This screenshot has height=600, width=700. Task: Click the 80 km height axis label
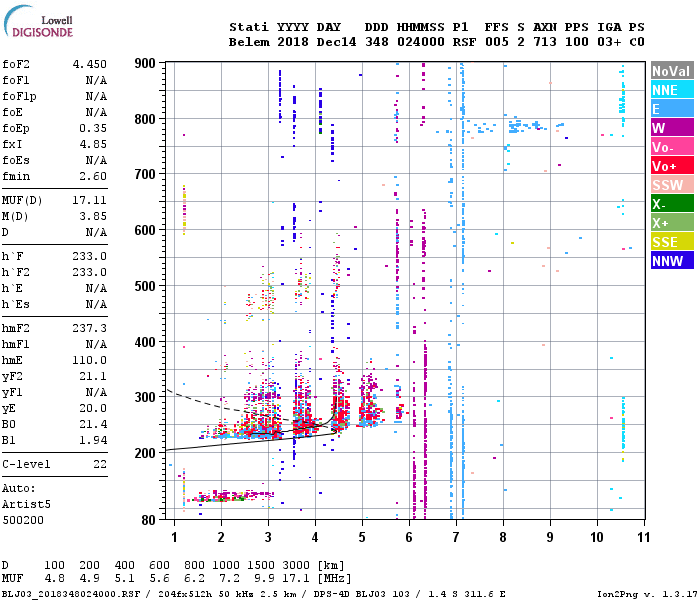pos(148,520)
